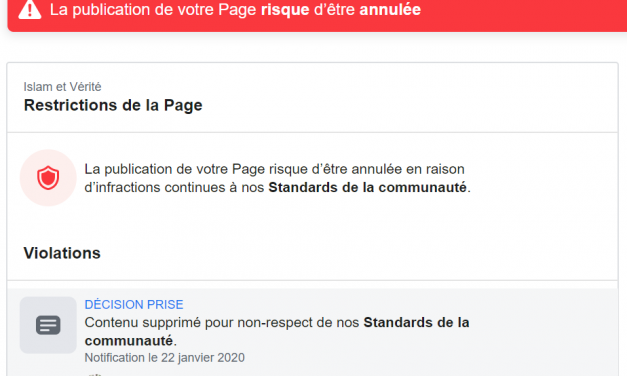Click the warning triangle icon in red banner

(x=30, y=9)
